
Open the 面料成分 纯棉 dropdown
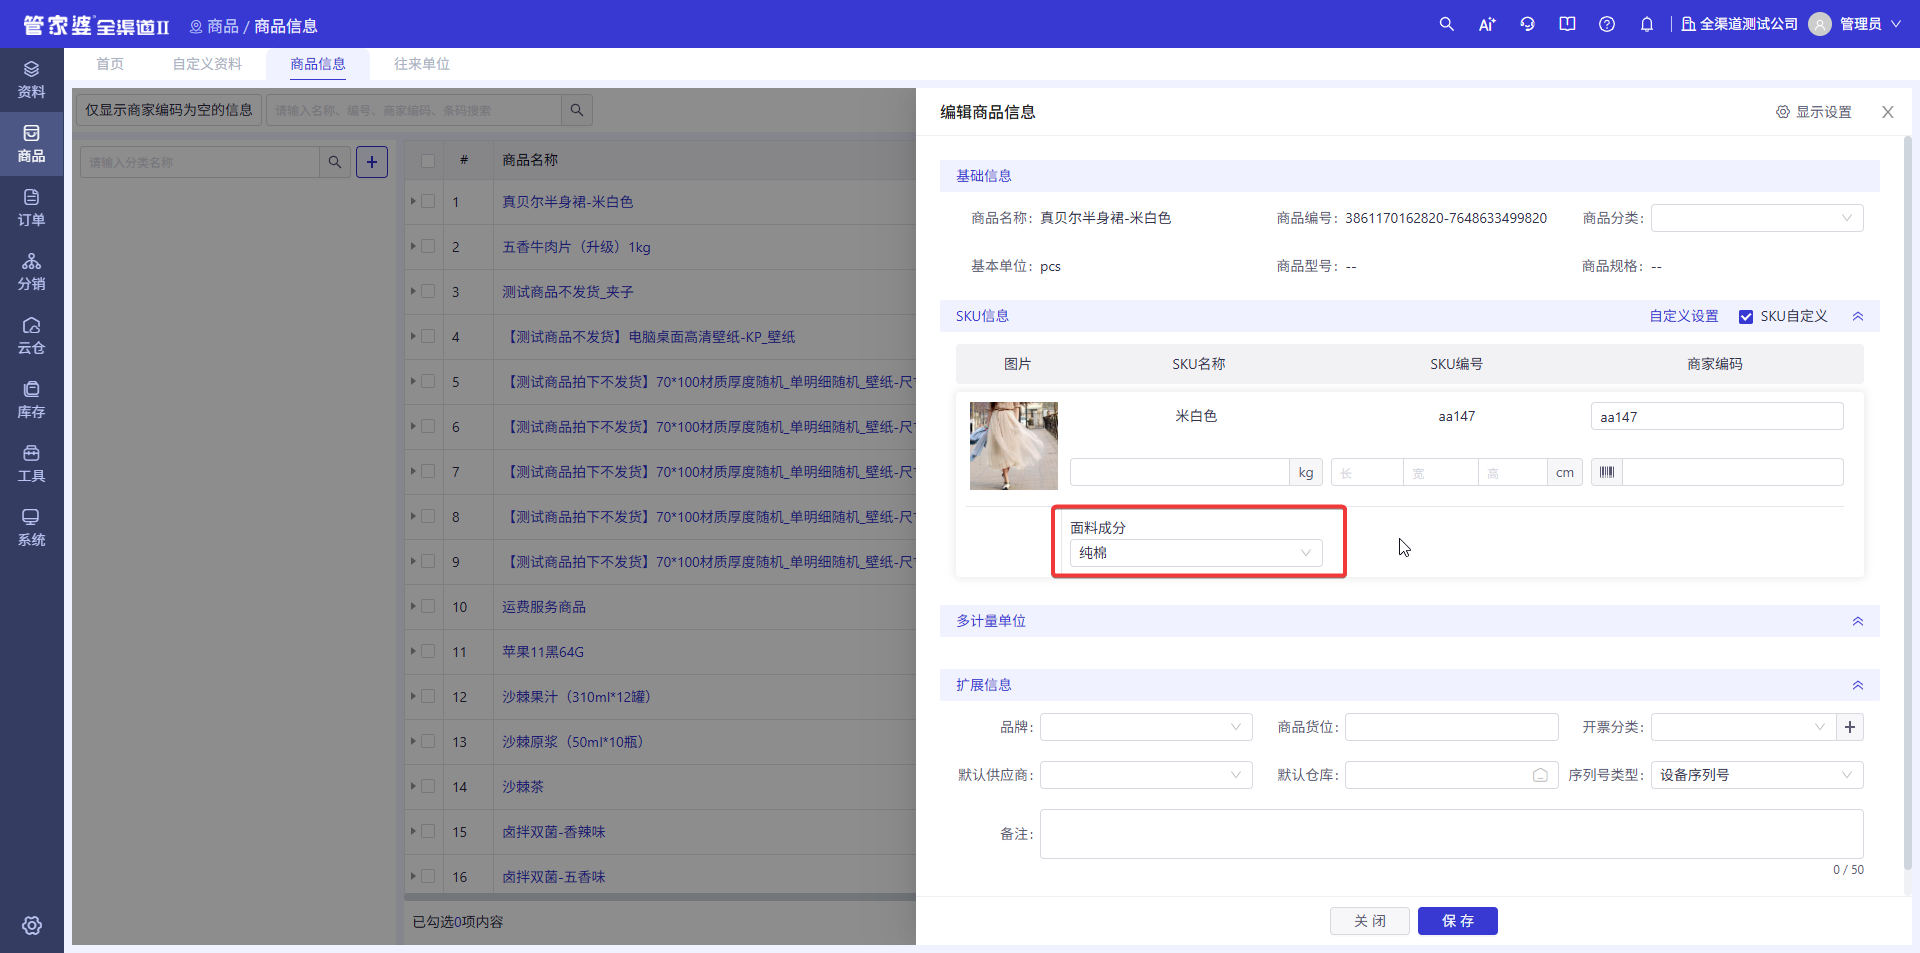coord(1196,553)
